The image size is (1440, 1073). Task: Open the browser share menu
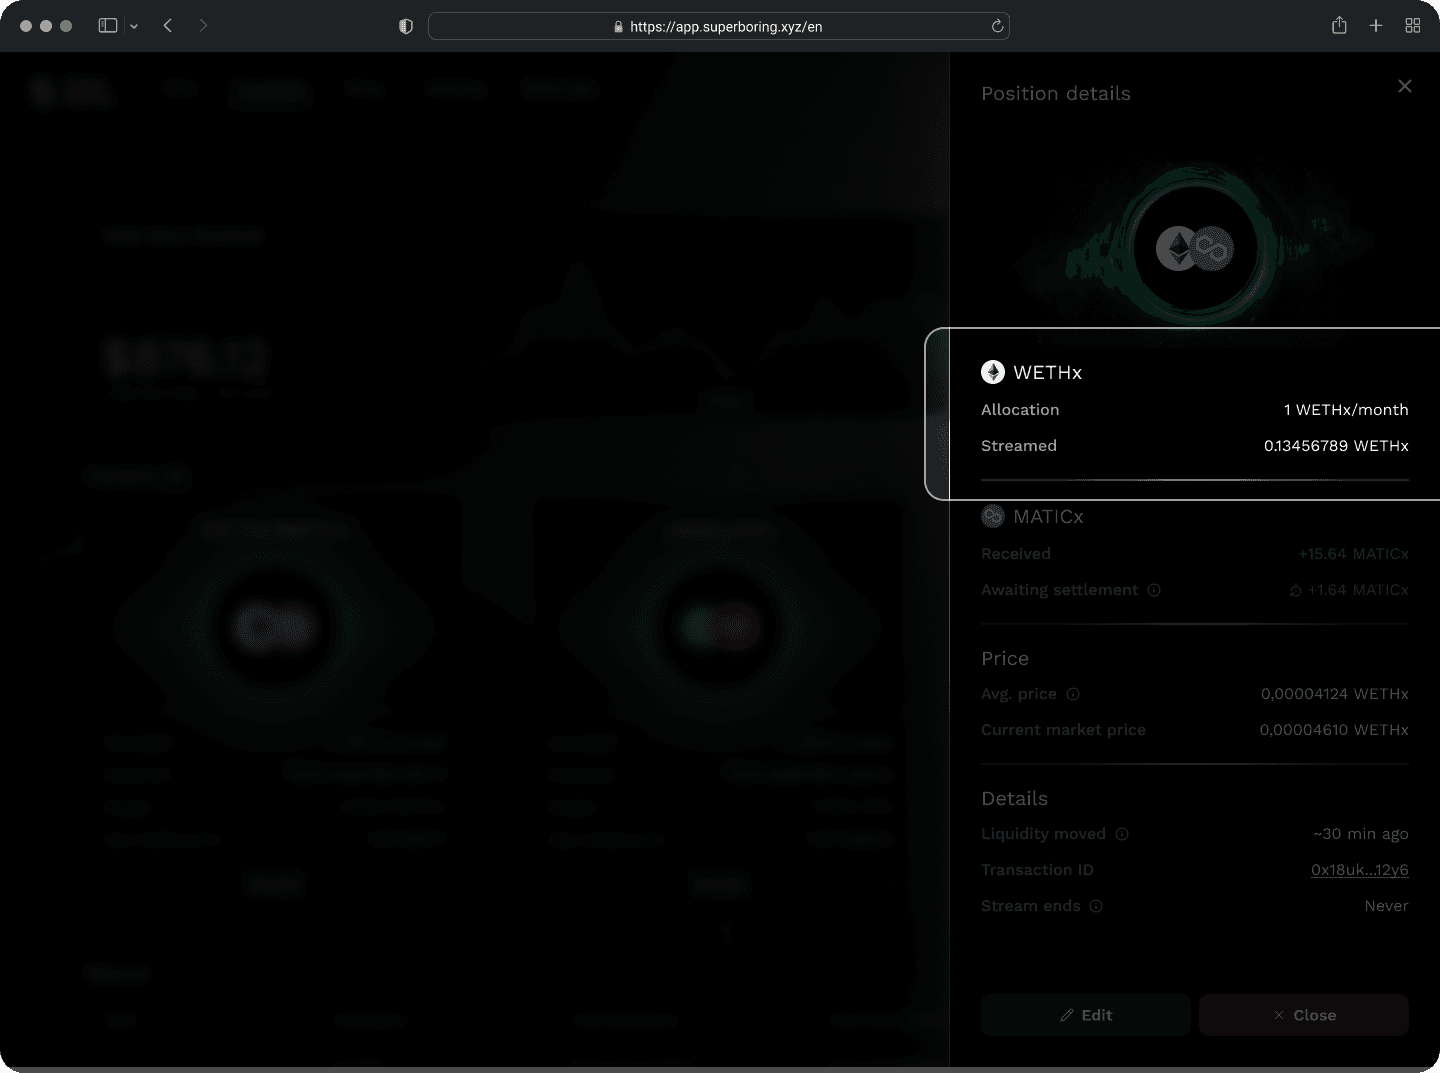pos(1339,26)
